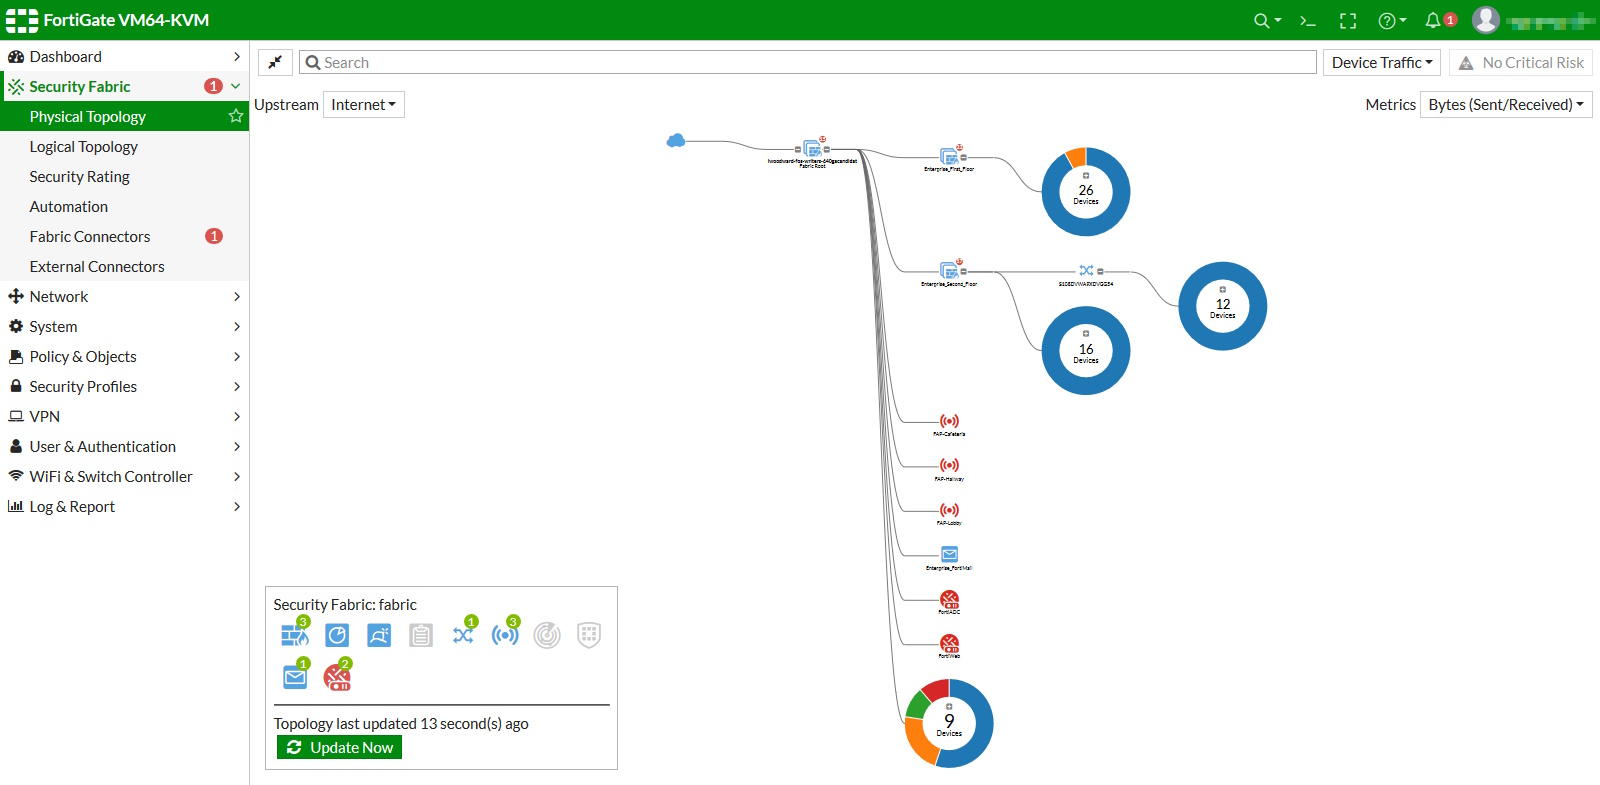
Task: Click the FortiSwitch icon in fabric legend
Action: pos(463,635)
